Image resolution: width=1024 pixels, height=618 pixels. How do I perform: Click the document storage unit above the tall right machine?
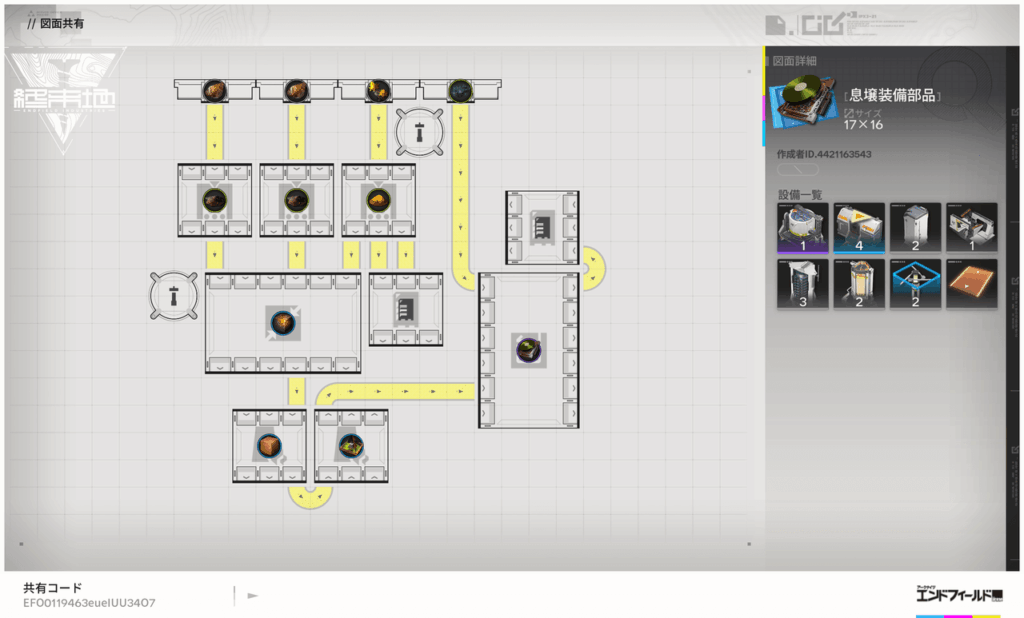coord(542,228)
